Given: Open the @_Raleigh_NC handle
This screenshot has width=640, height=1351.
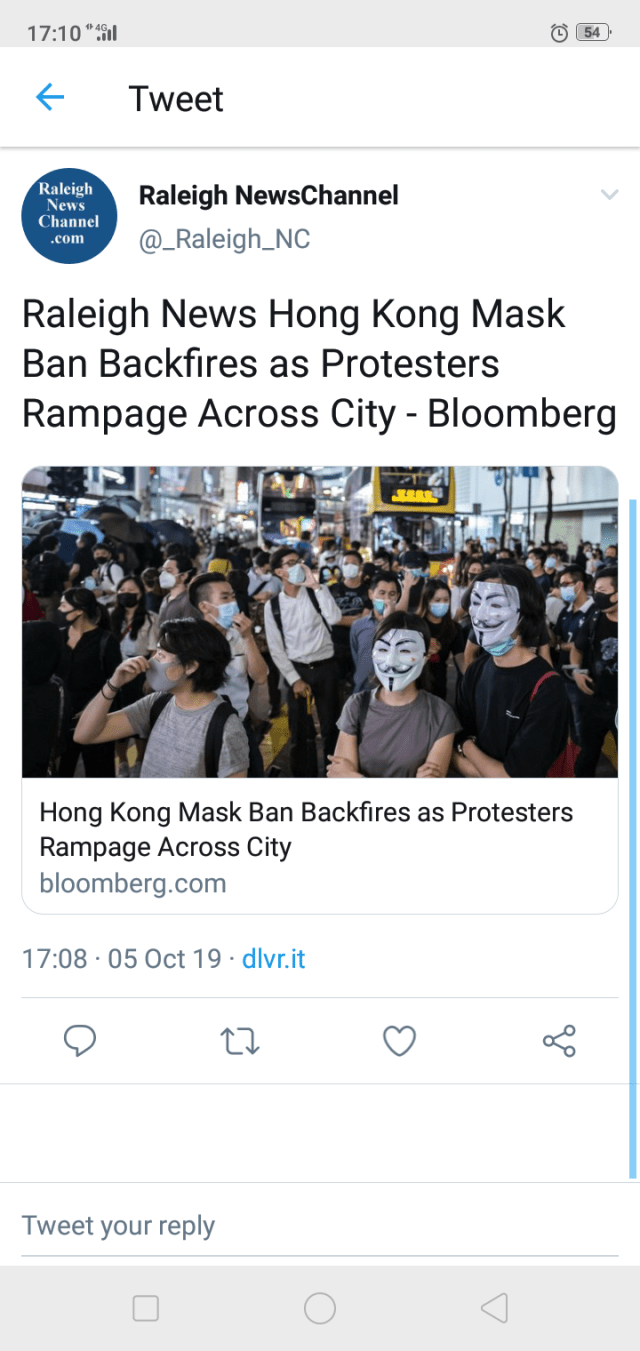Looking at the screenshot, I should (x=224, y=239).
